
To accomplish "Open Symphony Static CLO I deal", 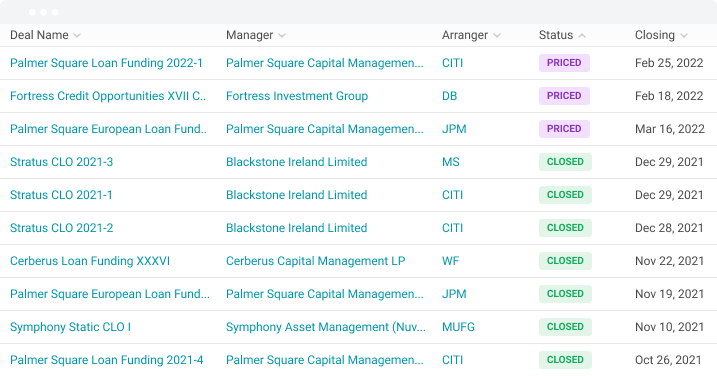I will click(x=70, y=327).
